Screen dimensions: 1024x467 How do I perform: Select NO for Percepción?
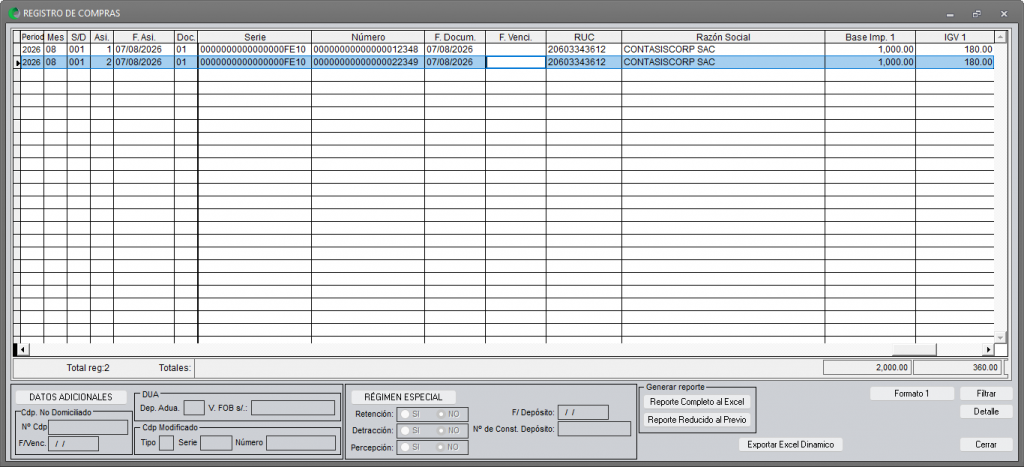441,447
